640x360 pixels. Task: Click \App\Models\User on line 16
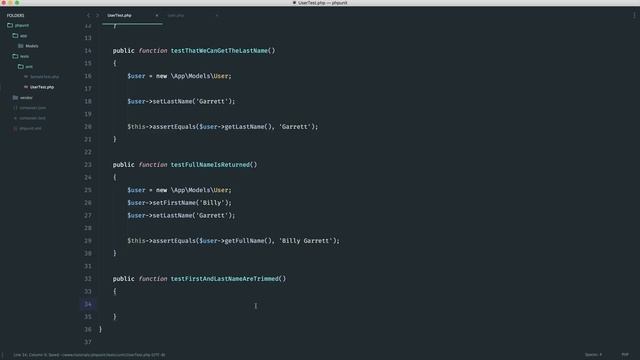tap(199, 76)
